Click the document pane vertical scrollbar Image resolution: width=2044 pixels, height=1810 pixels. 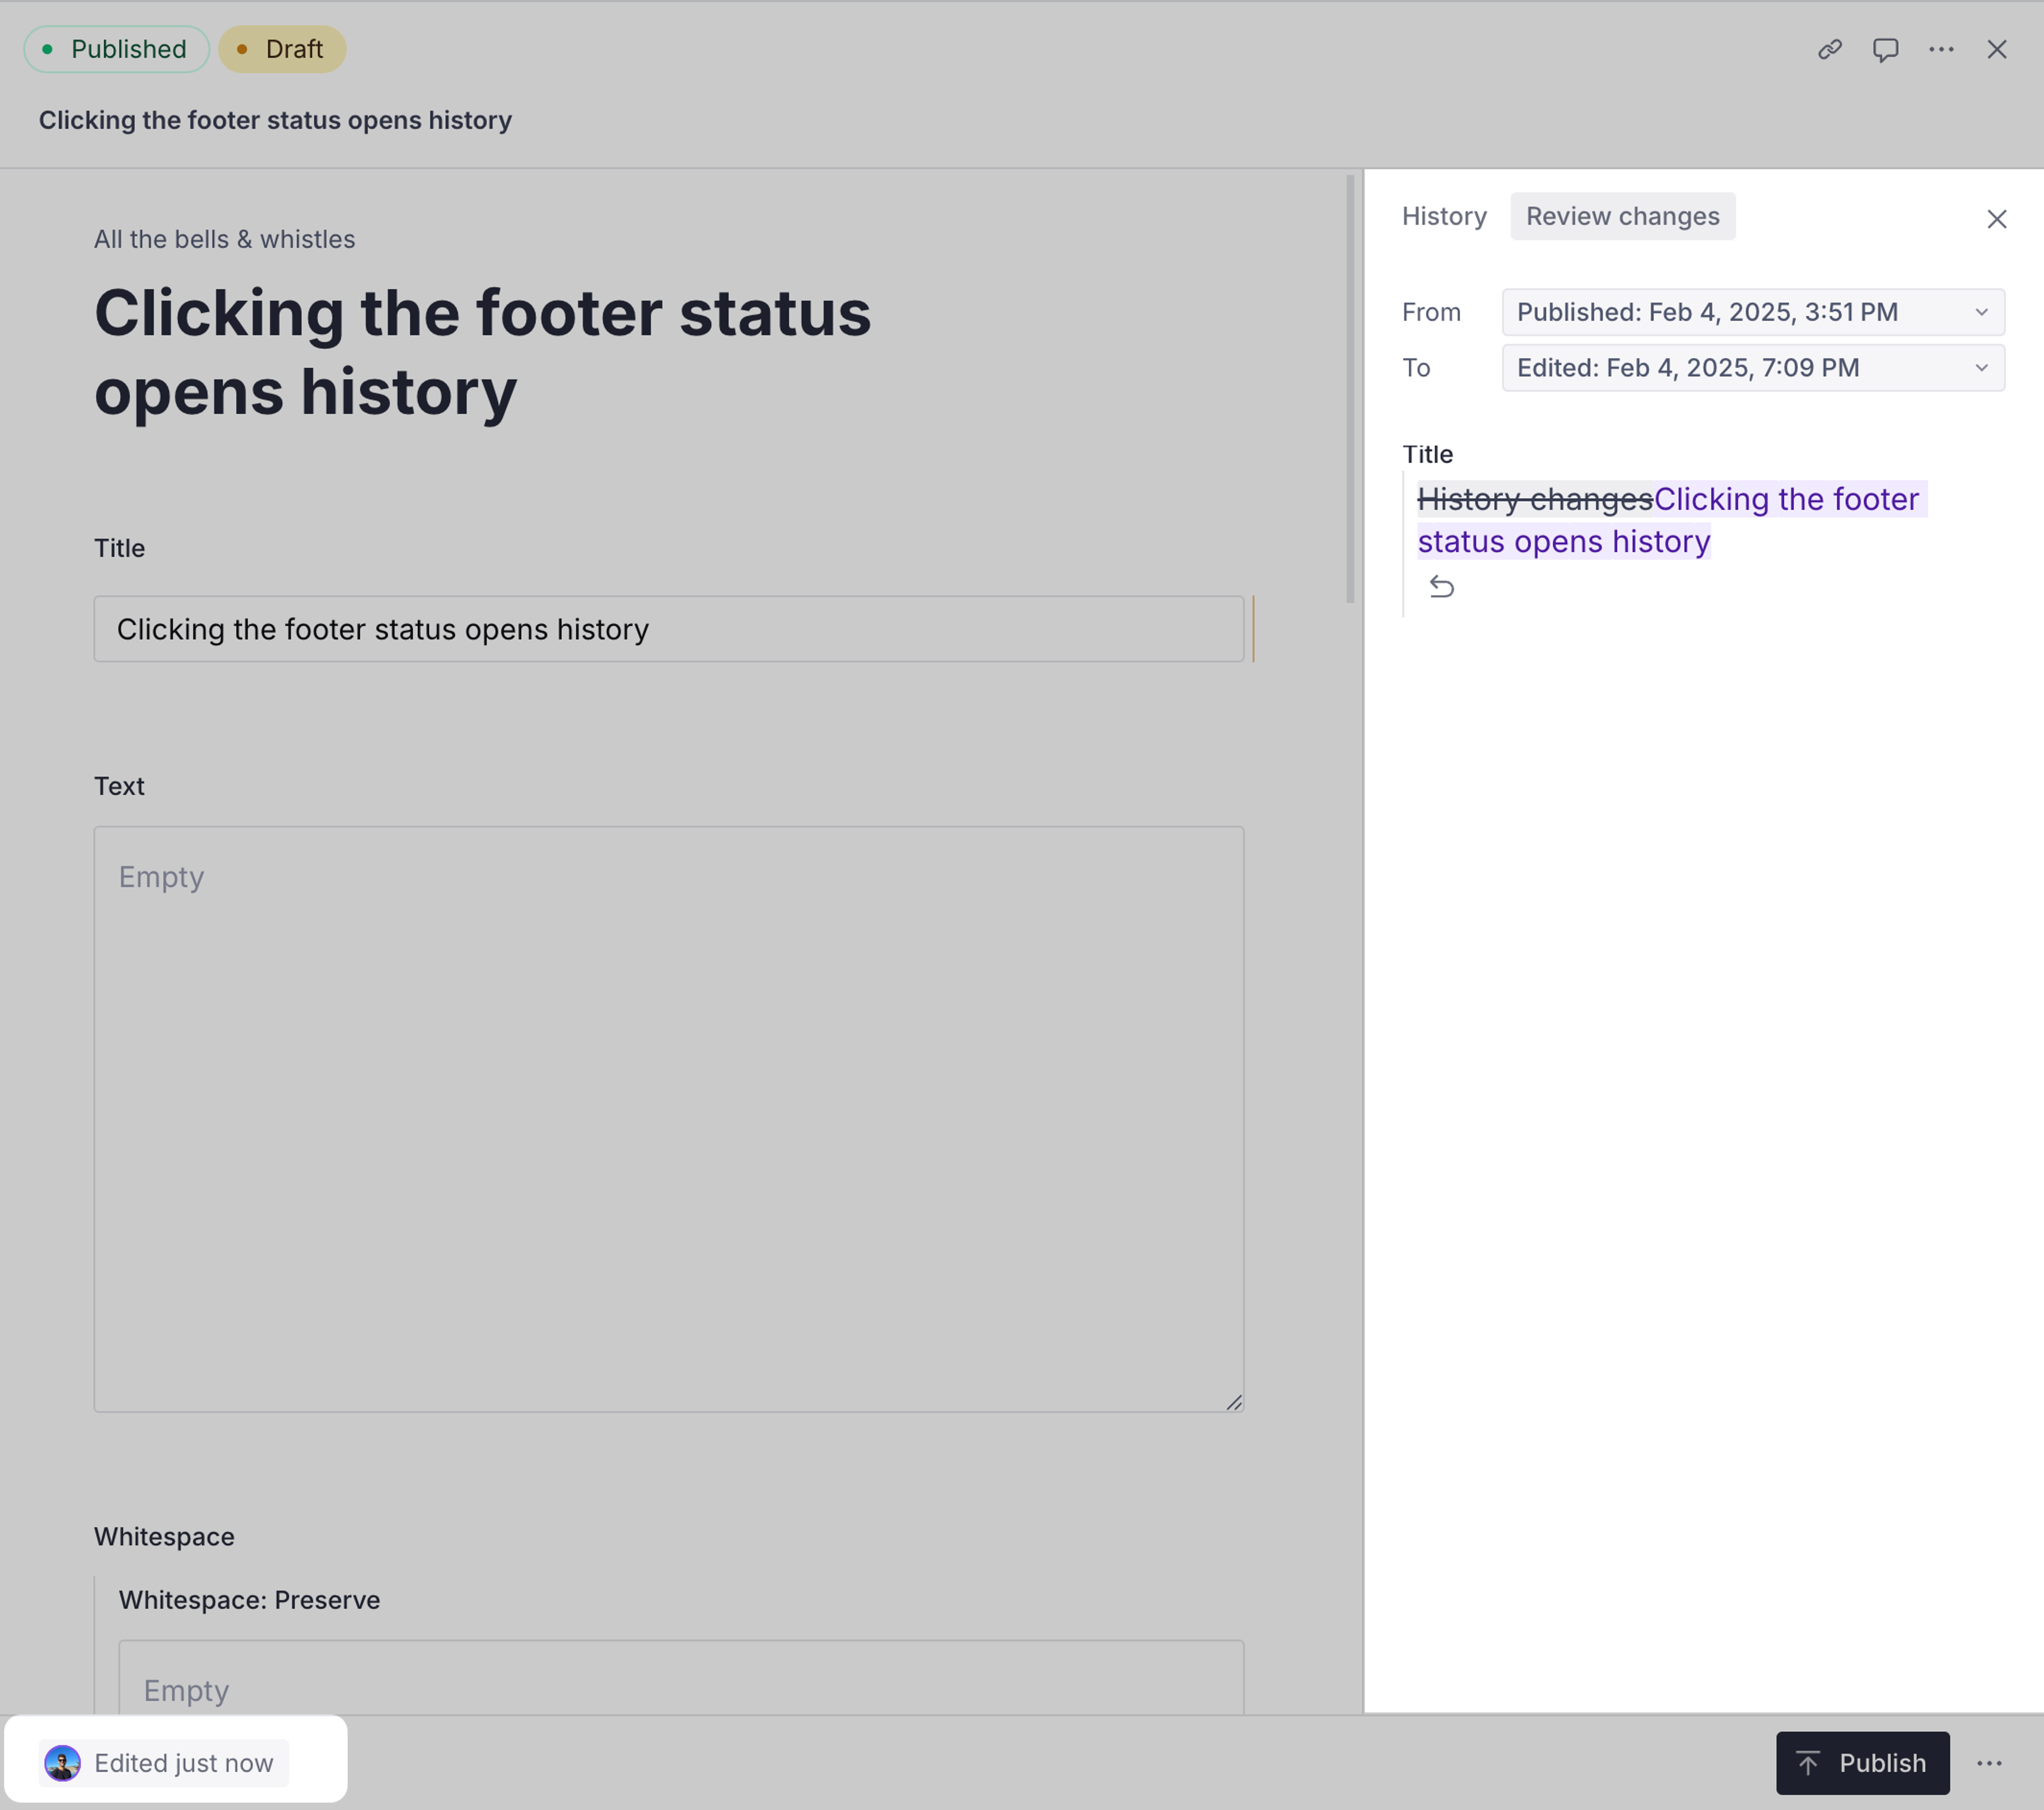[x=1350, y=390]
